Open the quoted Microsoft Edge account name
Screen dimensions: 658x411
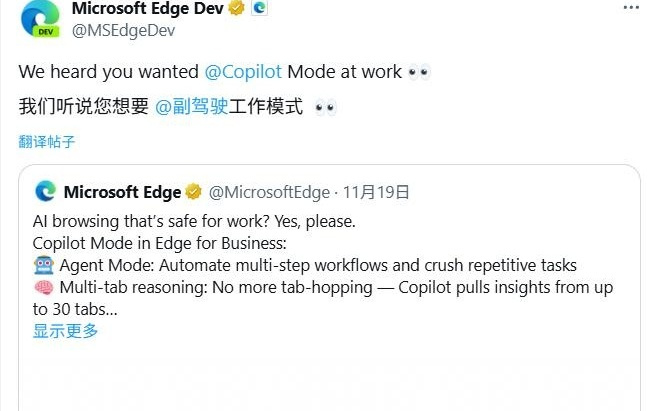[122, 192]
